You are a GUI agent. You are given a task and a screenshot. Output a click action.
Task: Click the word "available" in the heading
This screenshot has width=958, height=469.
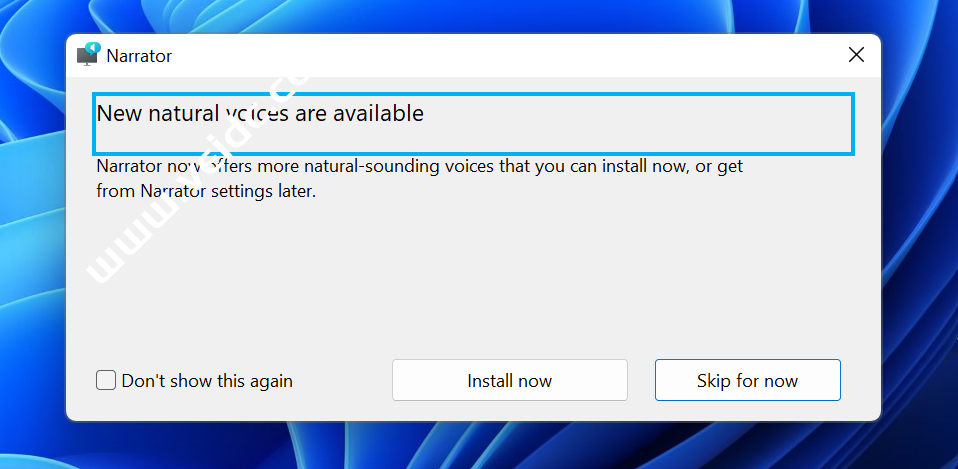click(x=379, y=114)
